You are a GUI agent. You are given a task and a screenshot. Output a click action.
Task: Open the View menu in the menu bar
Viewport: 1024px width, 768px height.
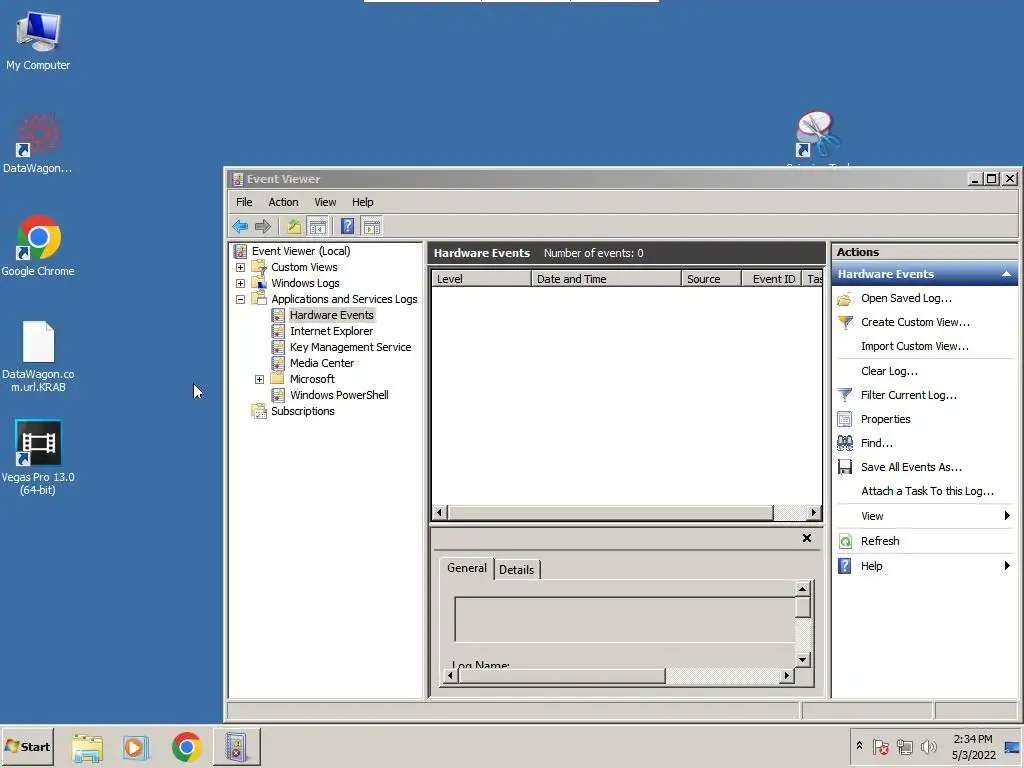(x=325, y=202)
